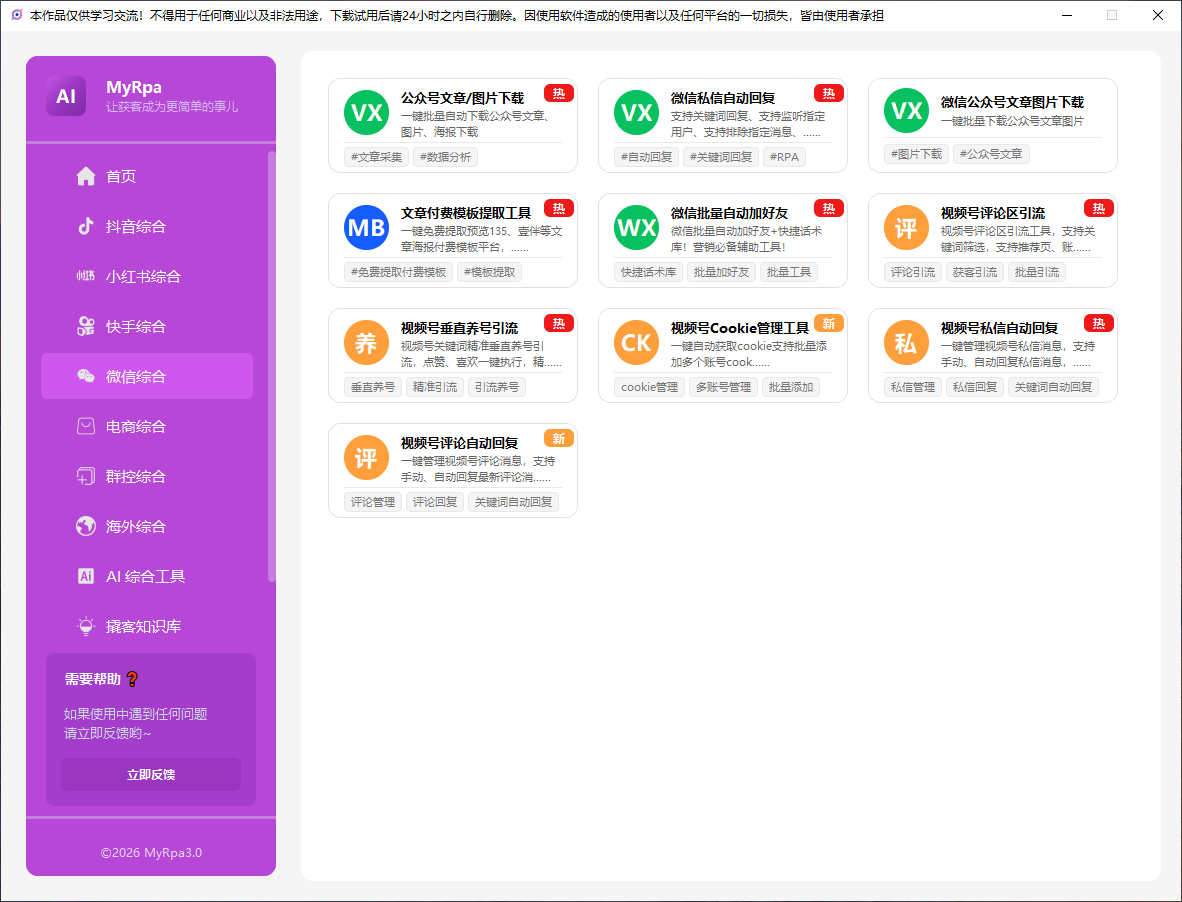Click VX icon of 公众号文章/图片下载
Image resolution: width=1182 pixels, height=902 pixels.
click(366, 112)
